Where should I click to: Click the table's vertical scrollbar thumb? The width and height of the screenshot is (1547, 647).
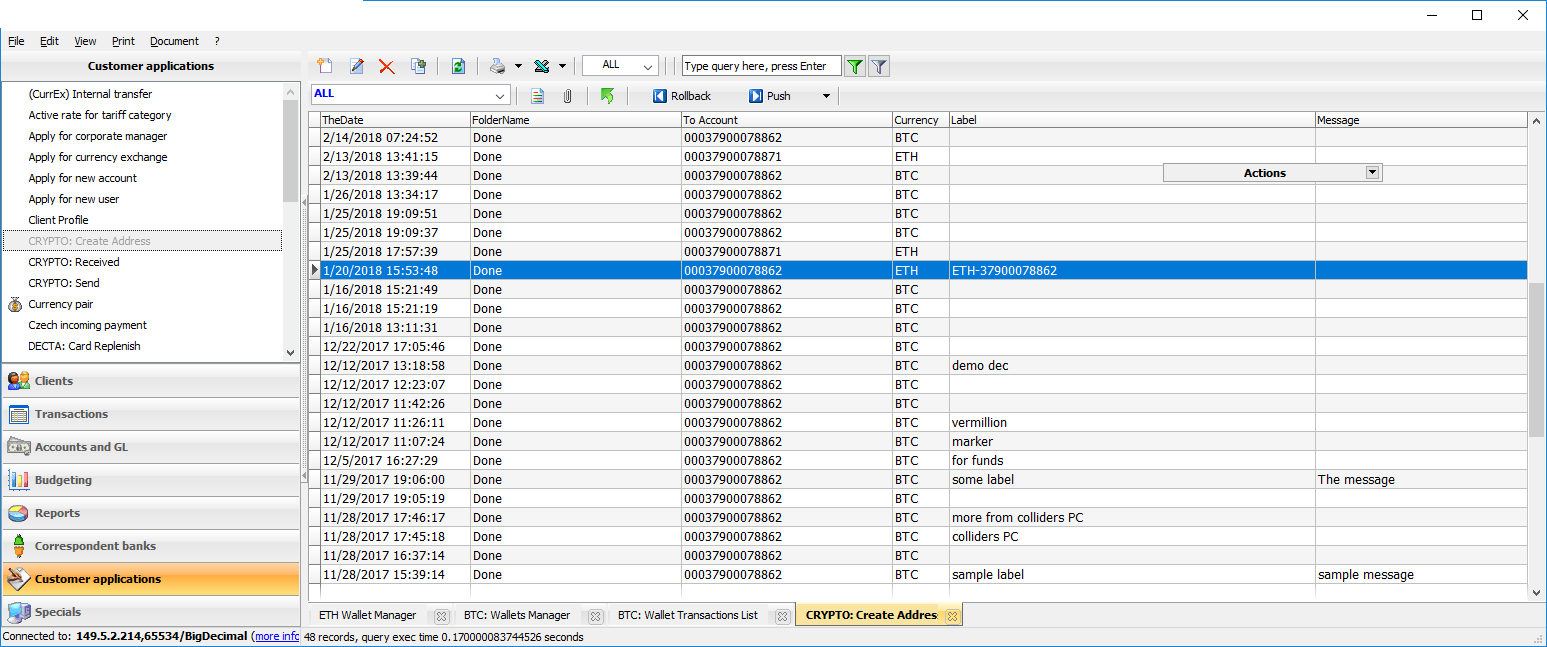click(1536, 359)
